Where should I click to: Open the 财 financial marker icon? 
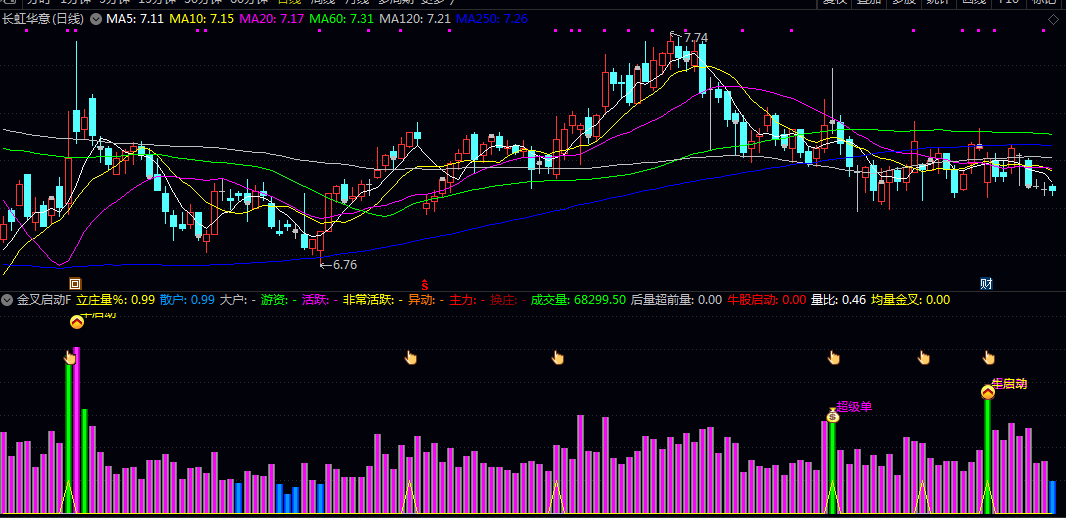pos(986,283)
